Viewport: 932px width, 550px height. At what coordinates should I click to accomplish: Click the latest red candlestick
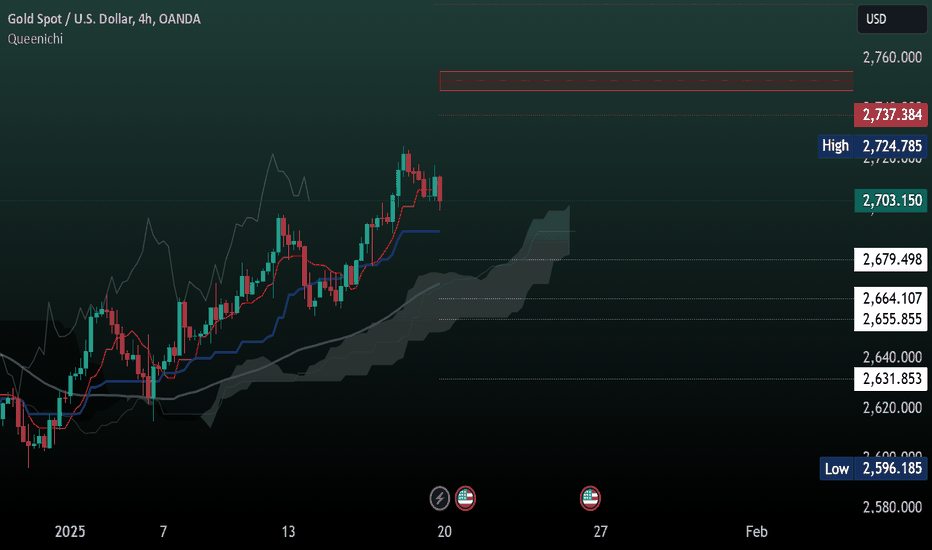[x=440, y=189]
